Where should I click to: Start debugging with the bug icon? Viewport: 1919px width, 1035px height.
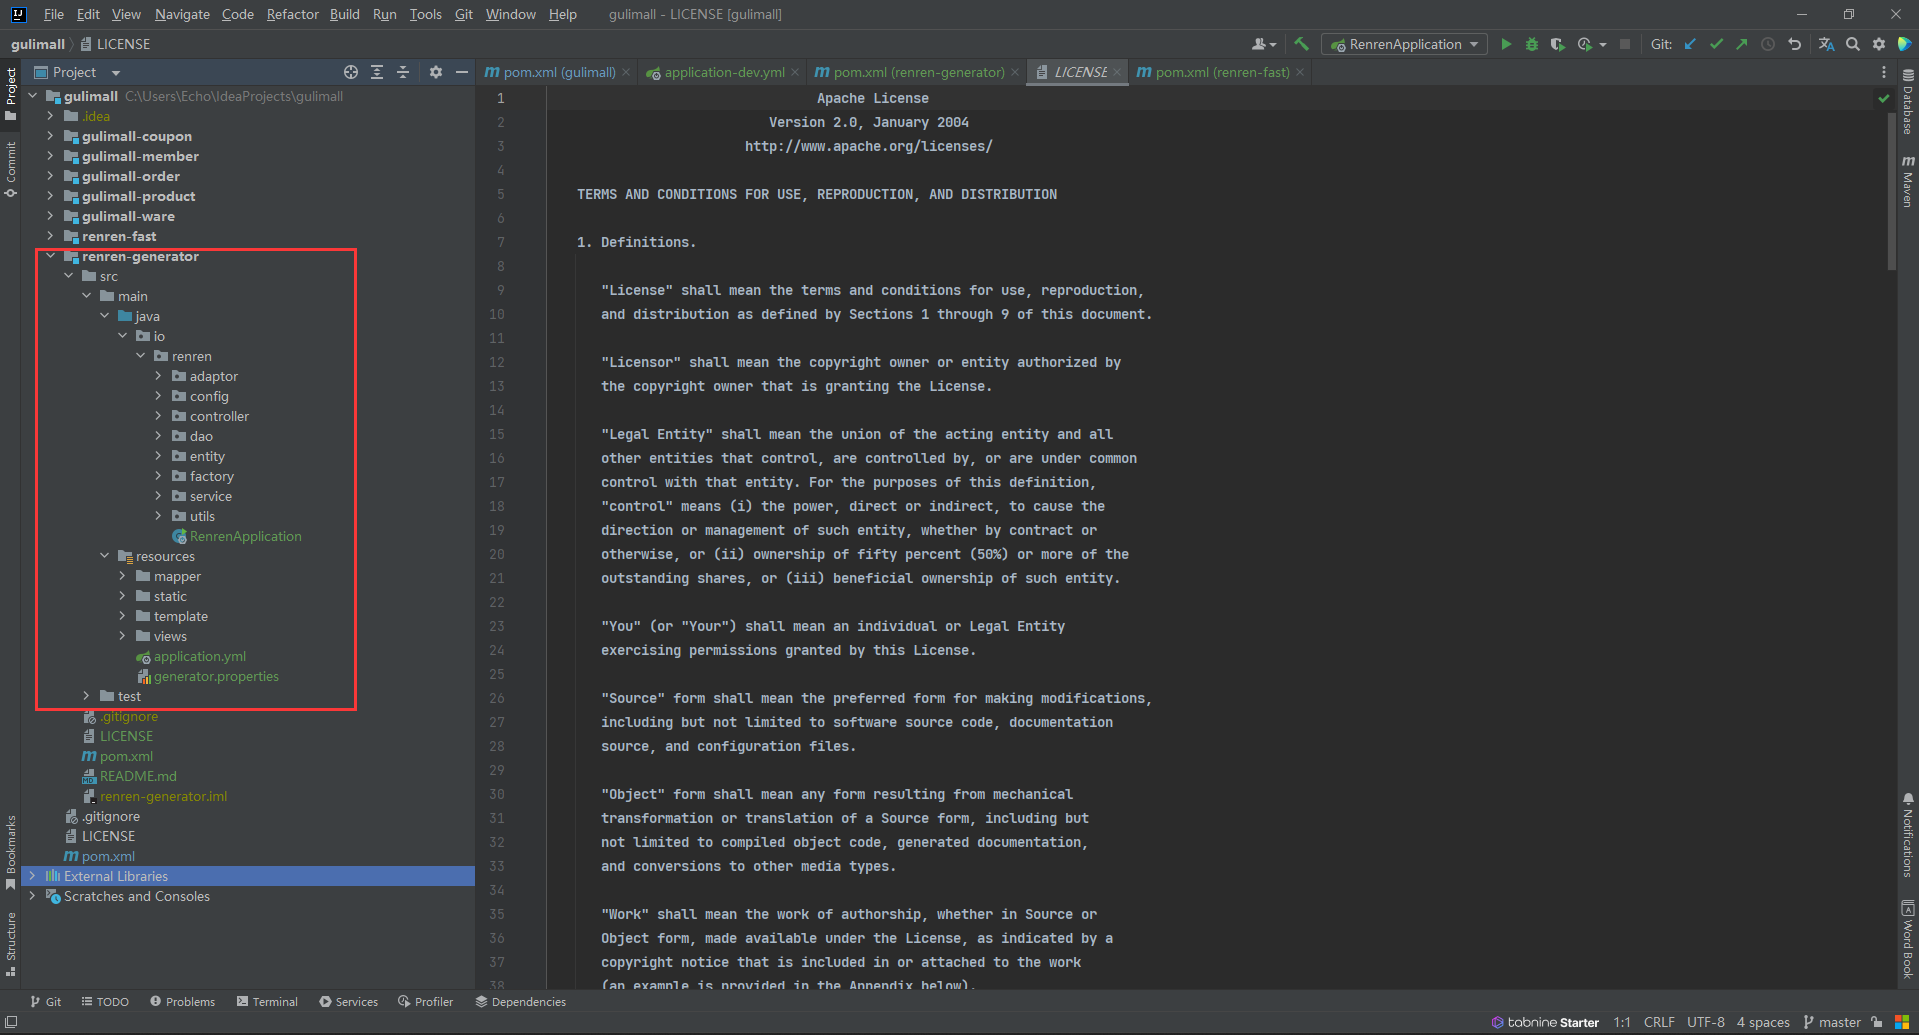click(x=1532, y=44)
